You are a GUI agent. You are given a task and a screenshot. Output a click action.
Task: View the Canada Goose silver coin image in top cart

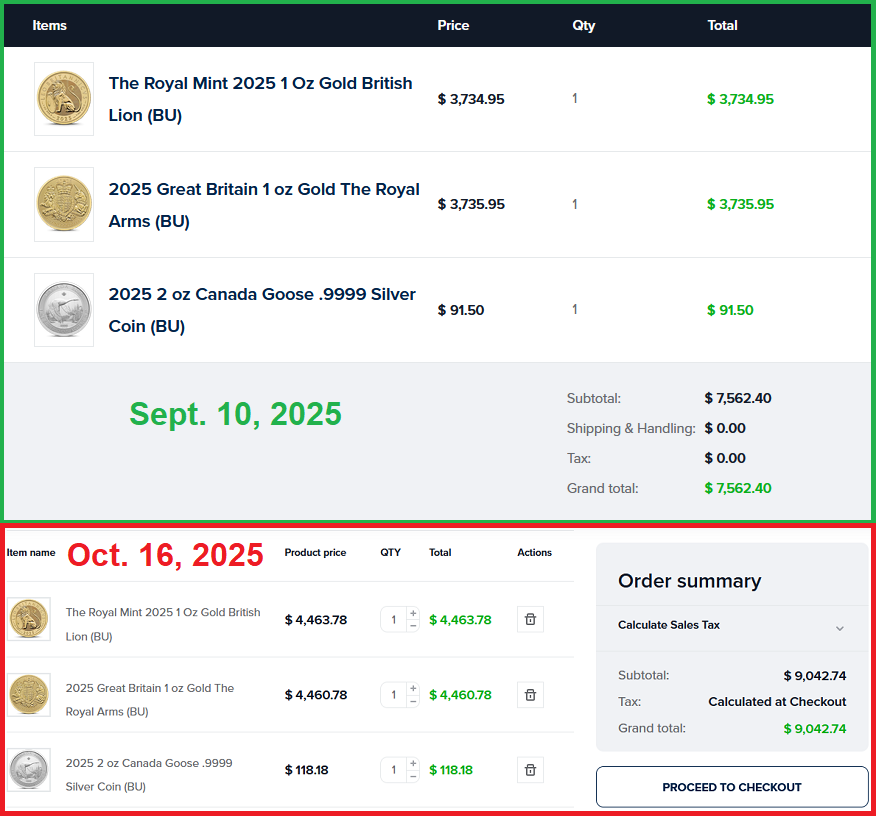pyautogui.click(x=64, y=310)
